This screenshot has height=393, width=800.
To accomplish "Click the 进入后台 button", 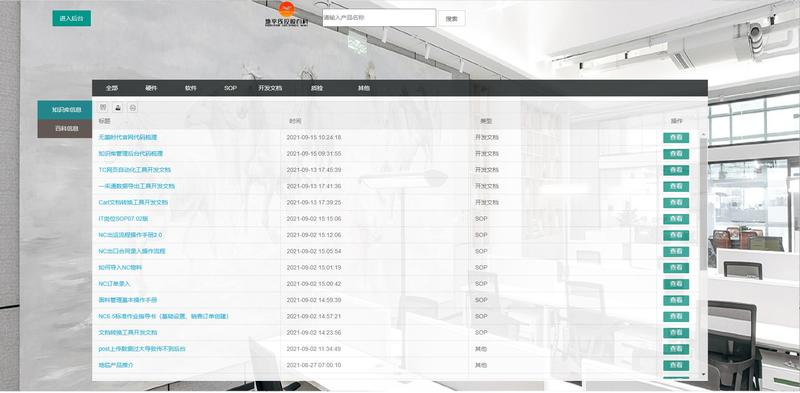I will point(71,18).
